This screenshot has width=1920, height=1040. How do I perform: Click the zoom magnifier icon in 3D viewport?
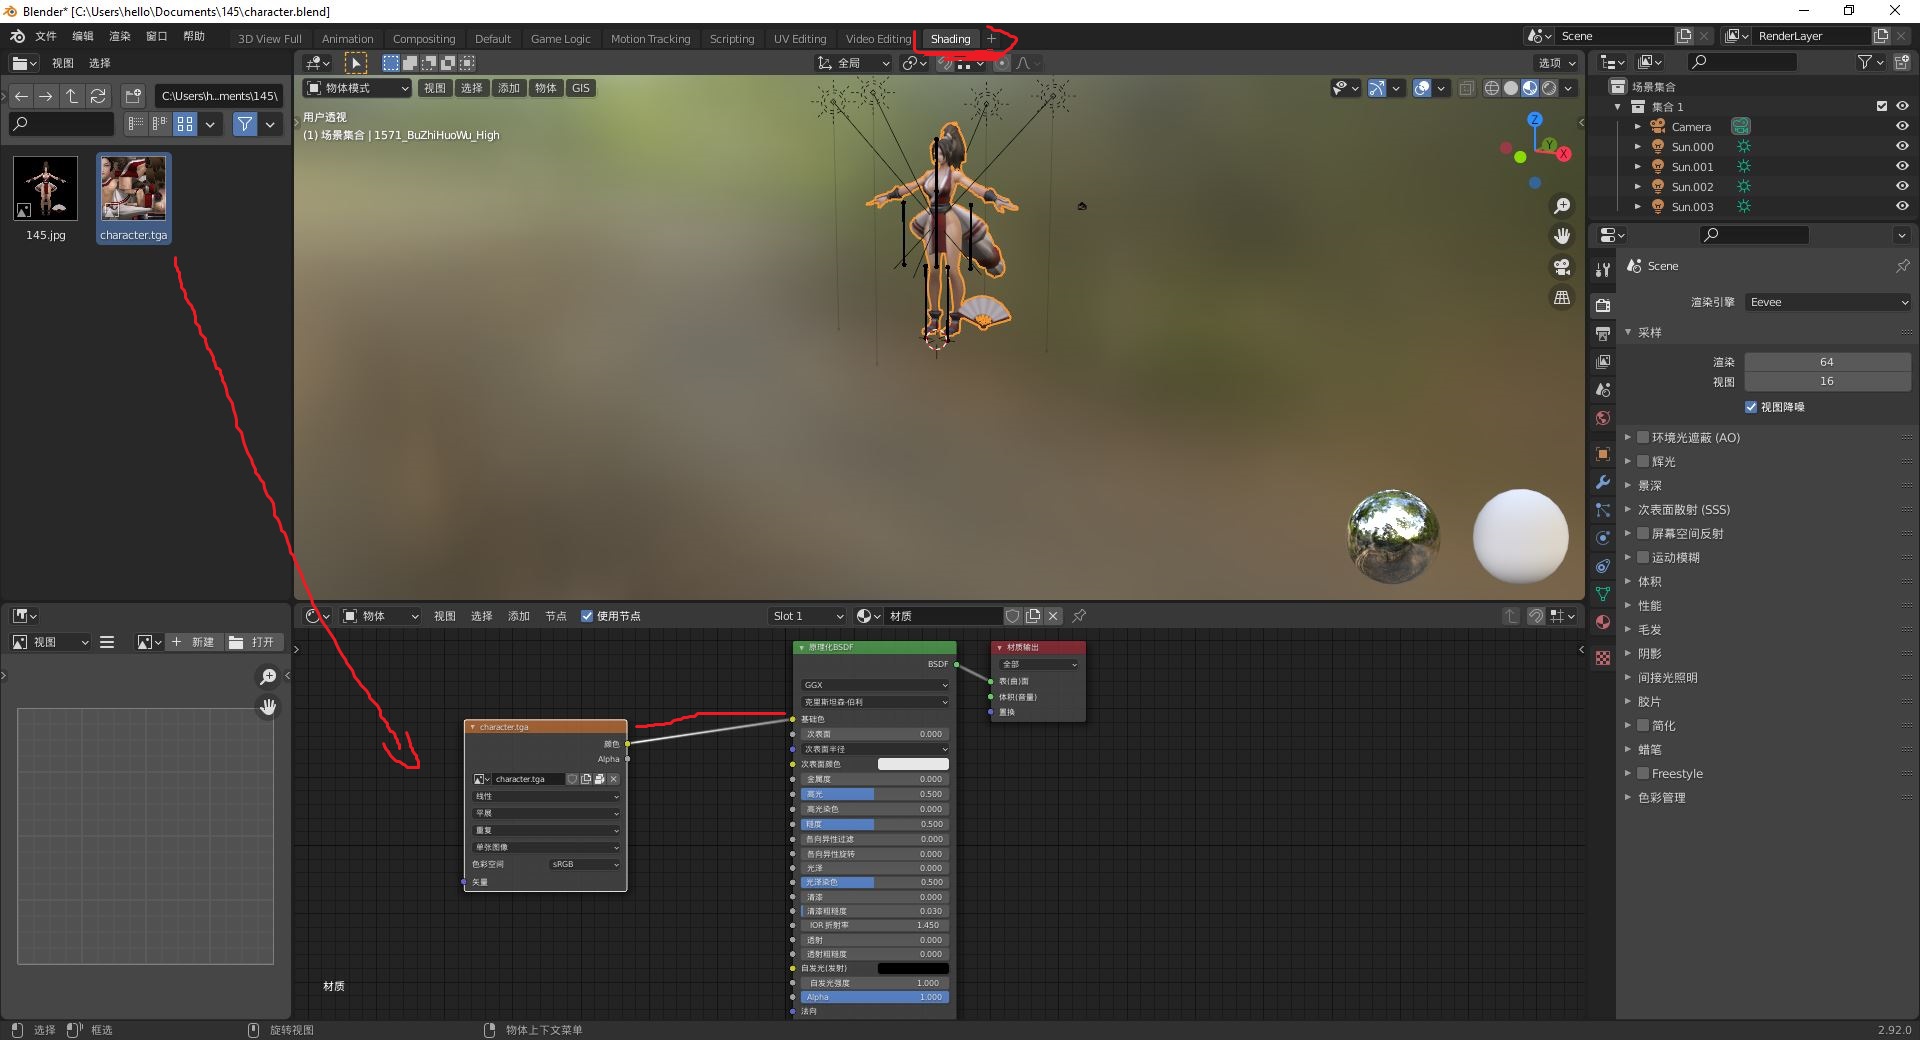coord(1562,206)
